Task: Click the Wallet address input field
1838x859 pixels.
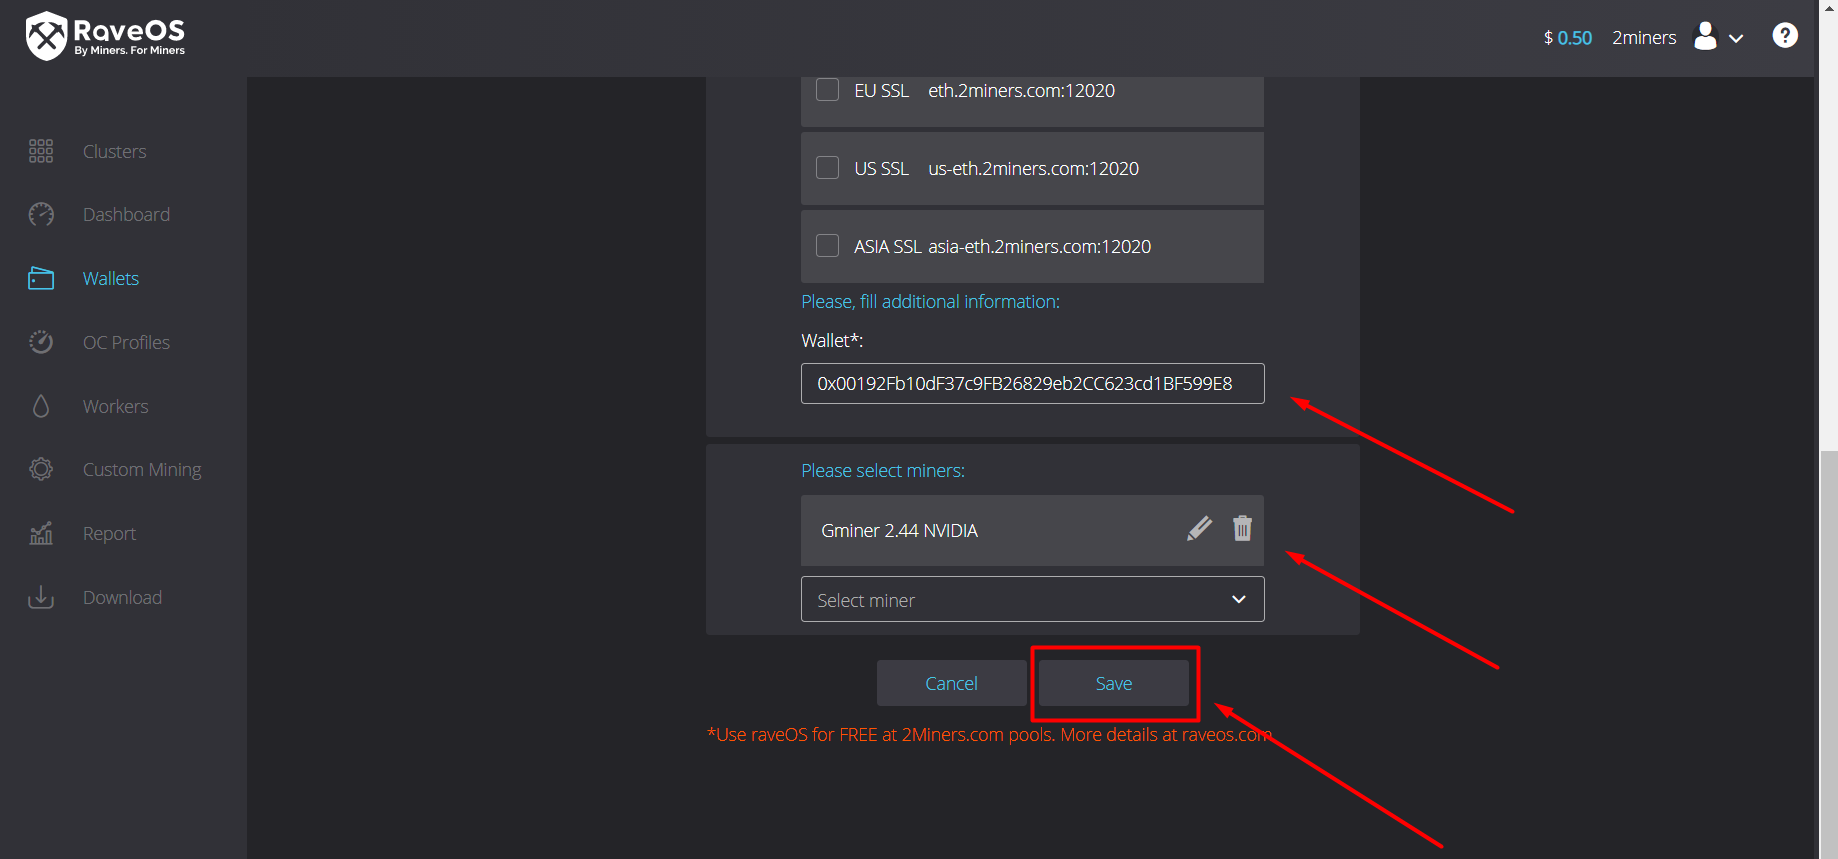Action: pyautogui.click(x=1032, y=383)
